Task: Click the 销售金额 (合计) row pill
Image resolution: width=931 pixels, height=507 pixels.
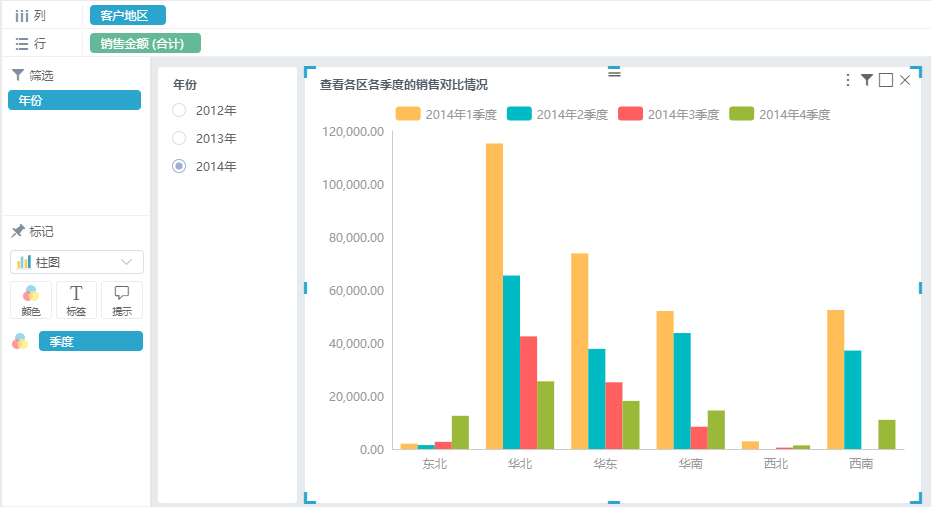Action: click(145, 43)
